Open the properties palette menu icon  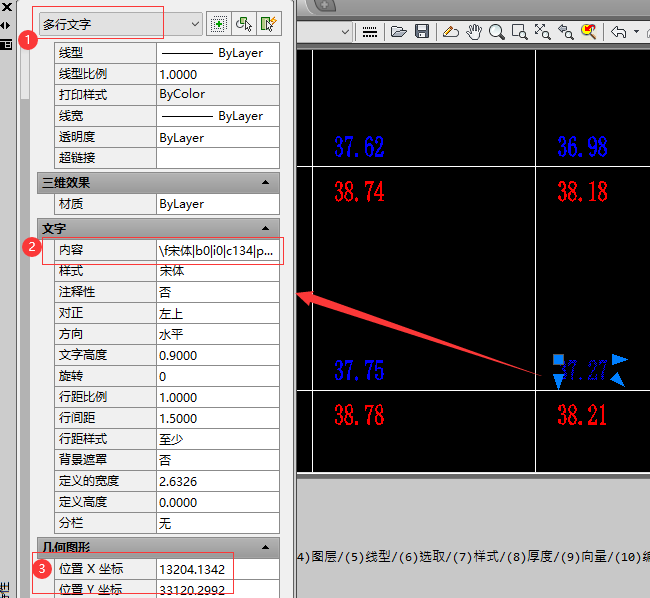point(6,45)
